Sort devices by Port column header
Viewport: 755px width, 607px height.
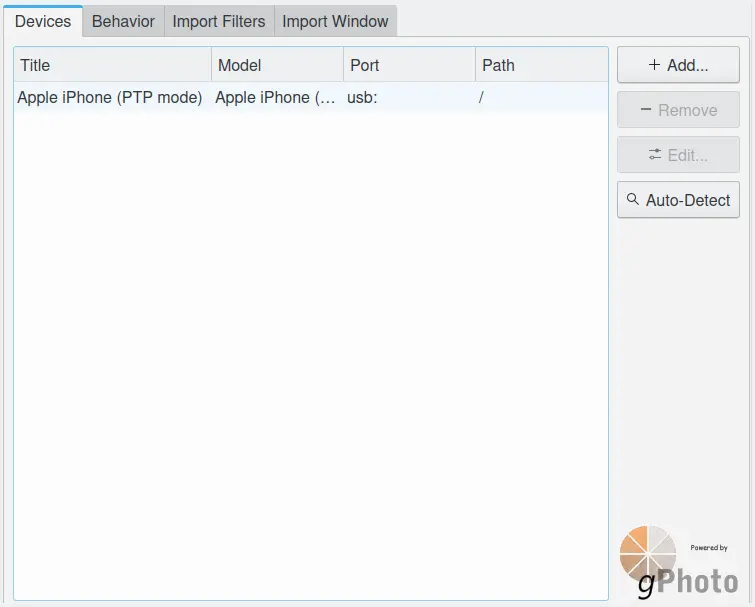(x=409, y=65)
